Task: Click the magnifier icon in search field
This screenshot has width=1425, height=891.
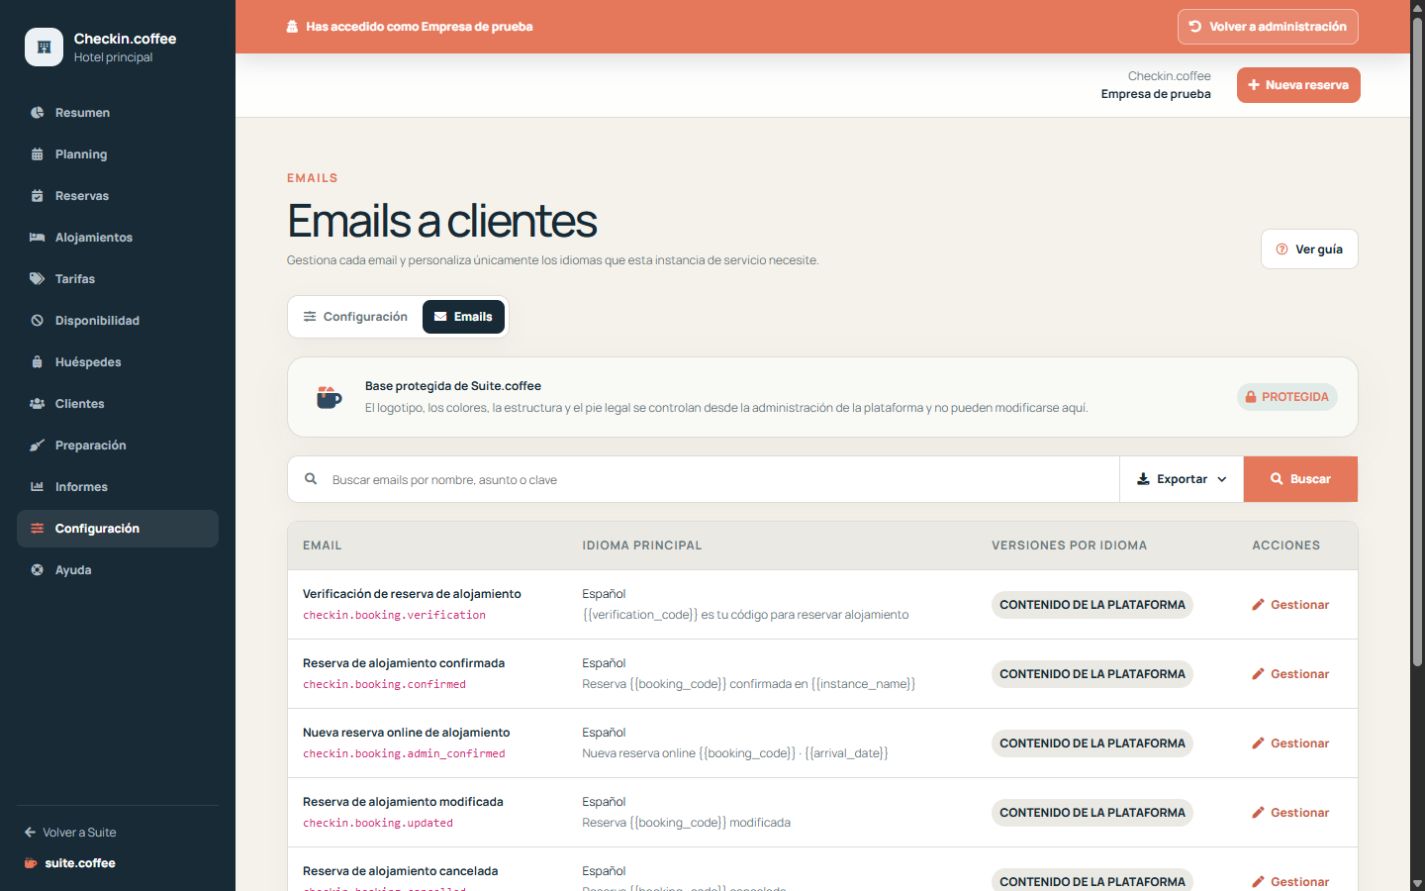Action: click(x=311, y=479)
